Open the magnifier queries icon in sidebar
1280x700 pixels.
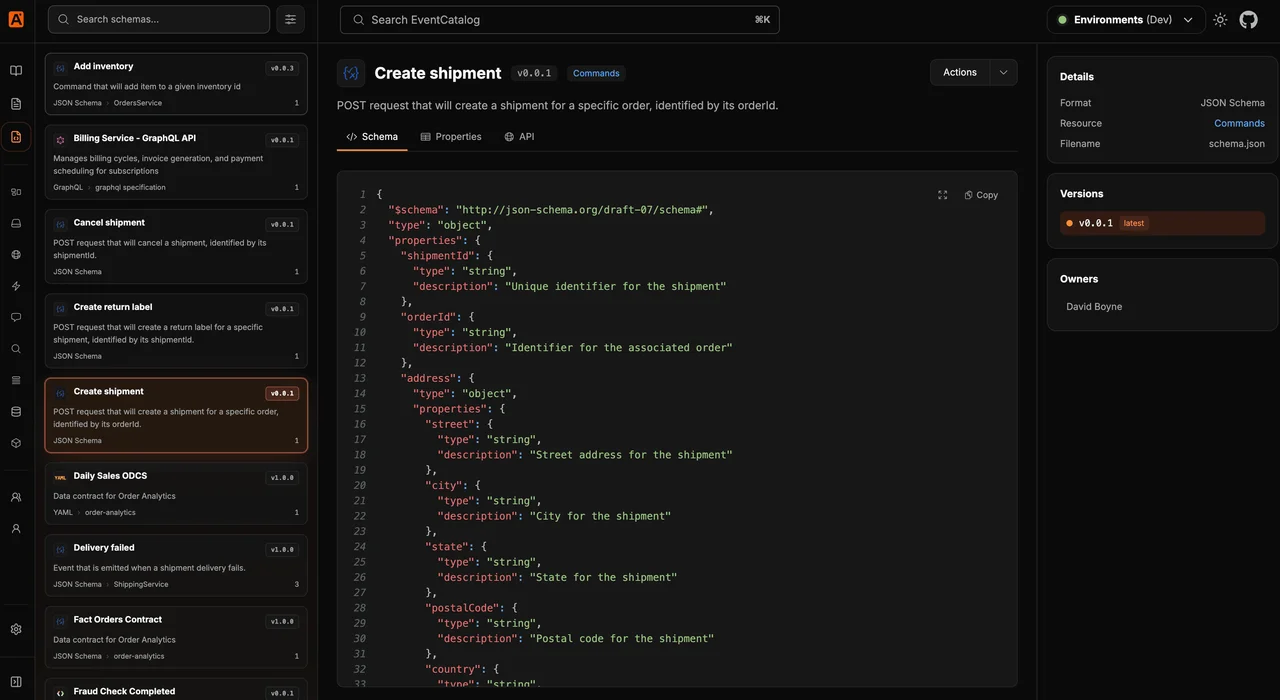point(16,349)
